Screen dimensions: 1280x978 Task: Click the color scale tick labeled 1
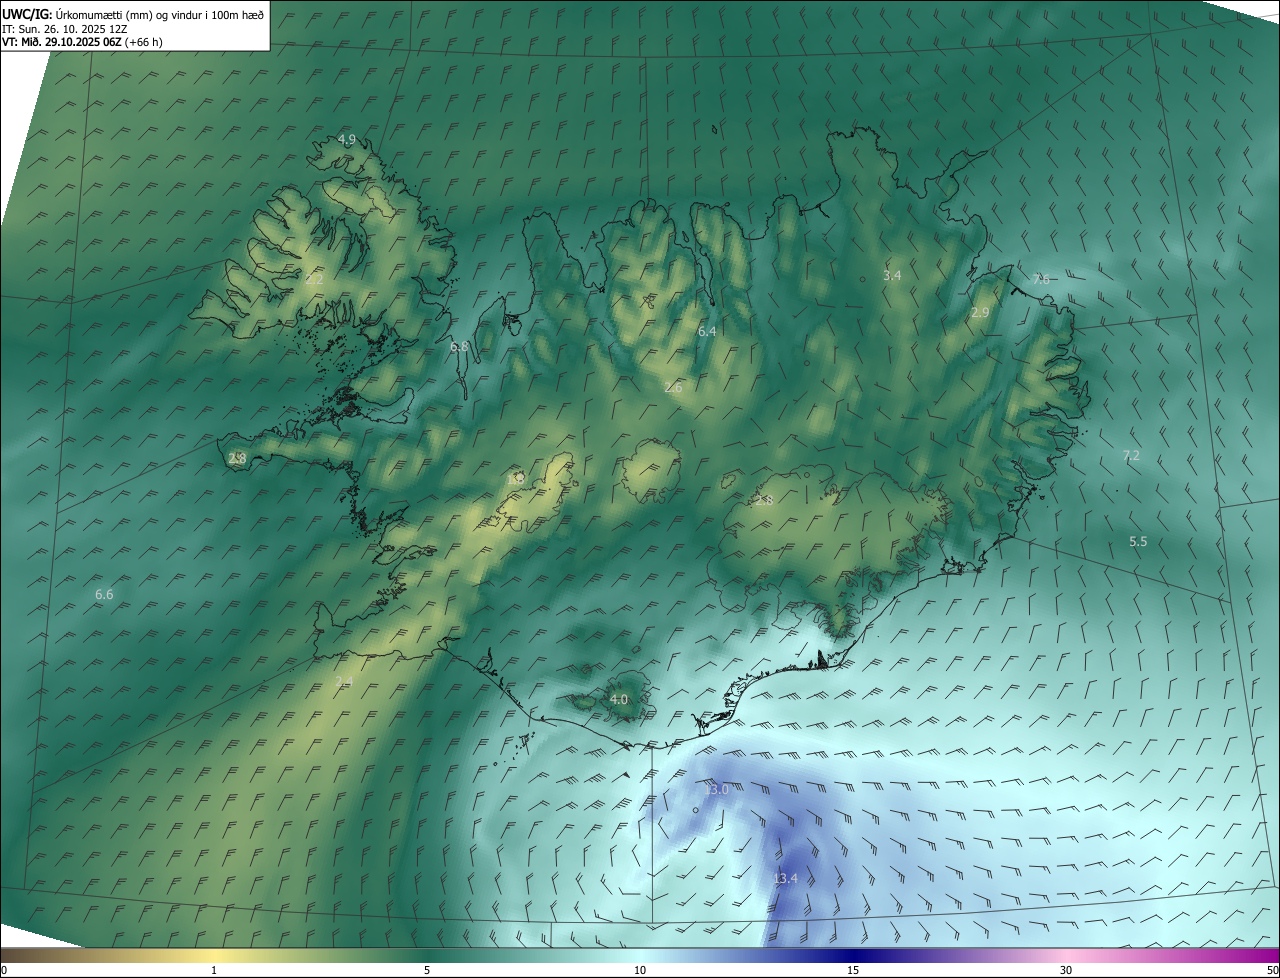[x=214, y=970]
